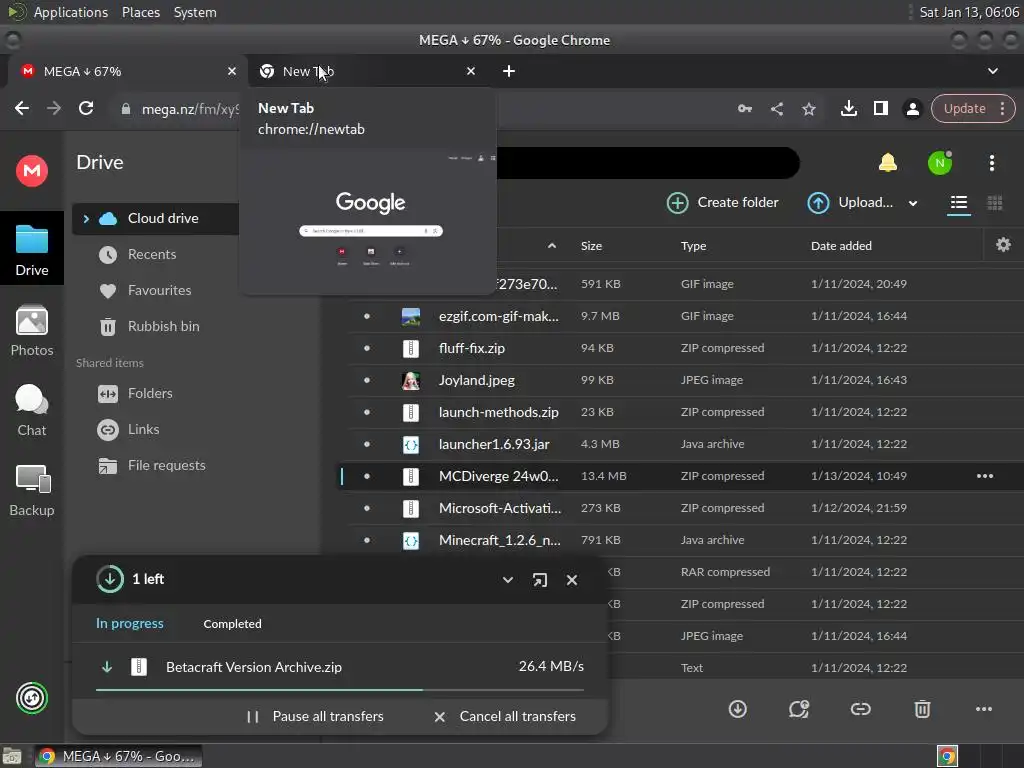
Task: Open the Upload dropdown arrow
Action: pyautogui.click(x=913, y=203)
